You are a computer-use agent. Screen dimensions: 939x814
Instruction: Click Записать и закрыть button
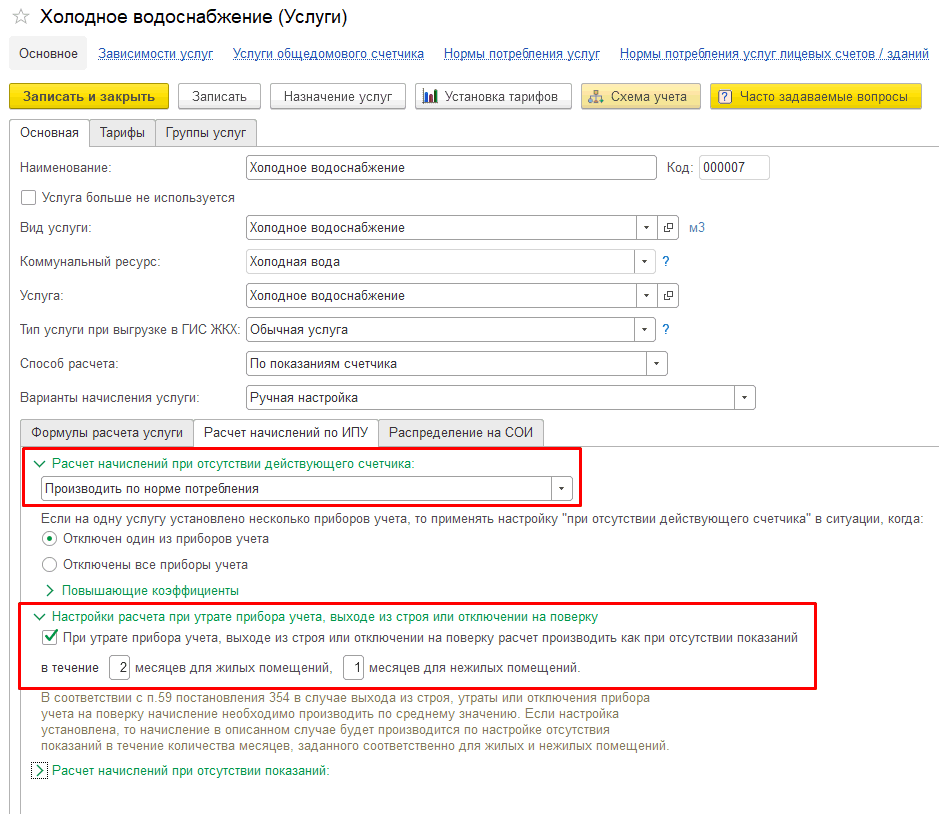click(88, 96)
